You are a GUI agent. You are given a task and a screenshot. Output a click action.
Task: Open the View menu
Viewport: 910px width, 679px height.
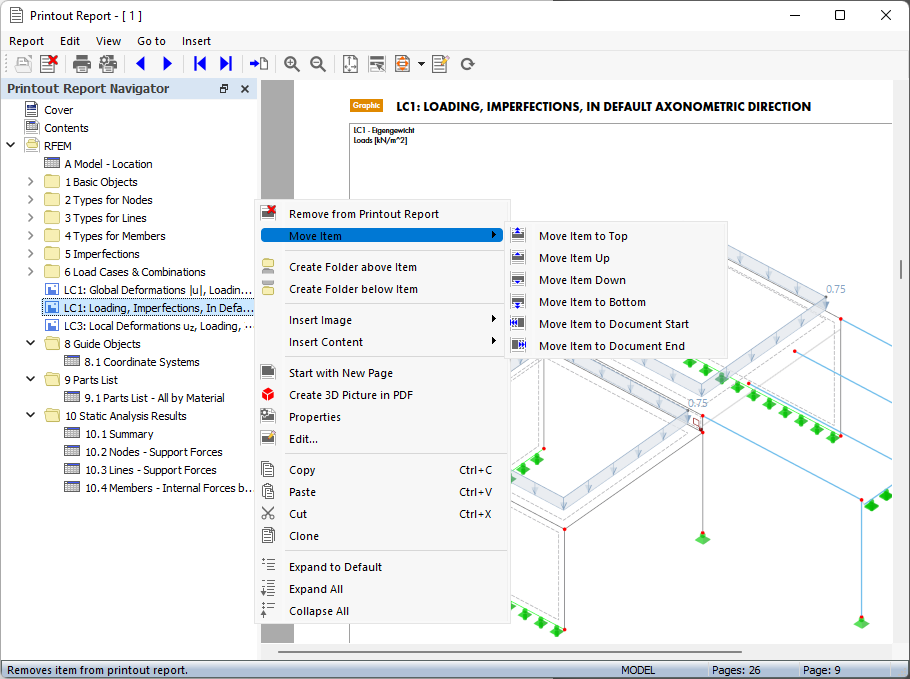point(108,41)
